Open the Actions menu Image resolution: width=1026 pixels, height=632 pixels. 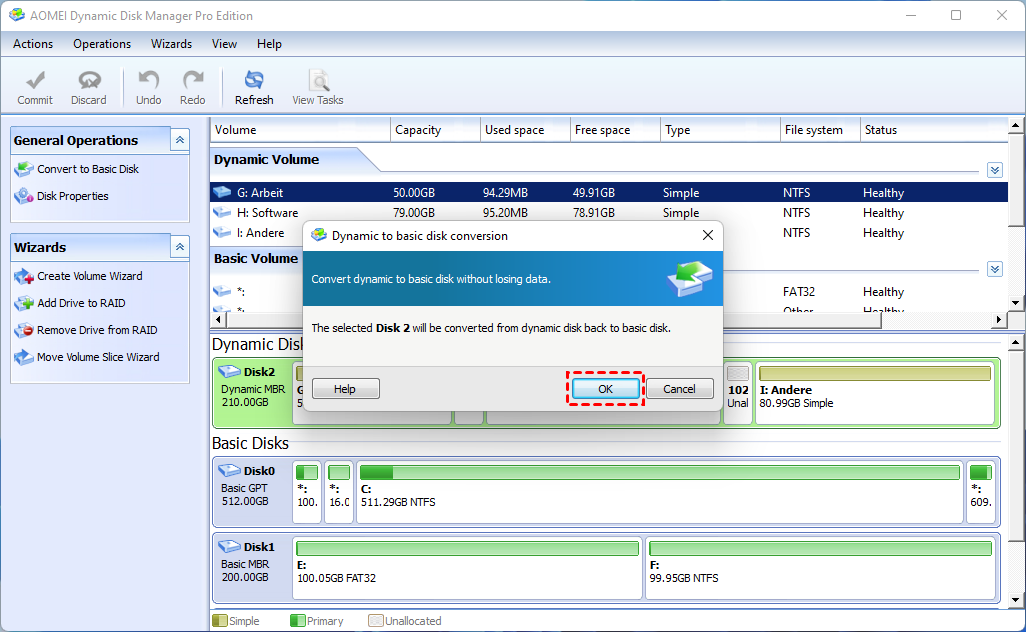(x=33, y=44)
